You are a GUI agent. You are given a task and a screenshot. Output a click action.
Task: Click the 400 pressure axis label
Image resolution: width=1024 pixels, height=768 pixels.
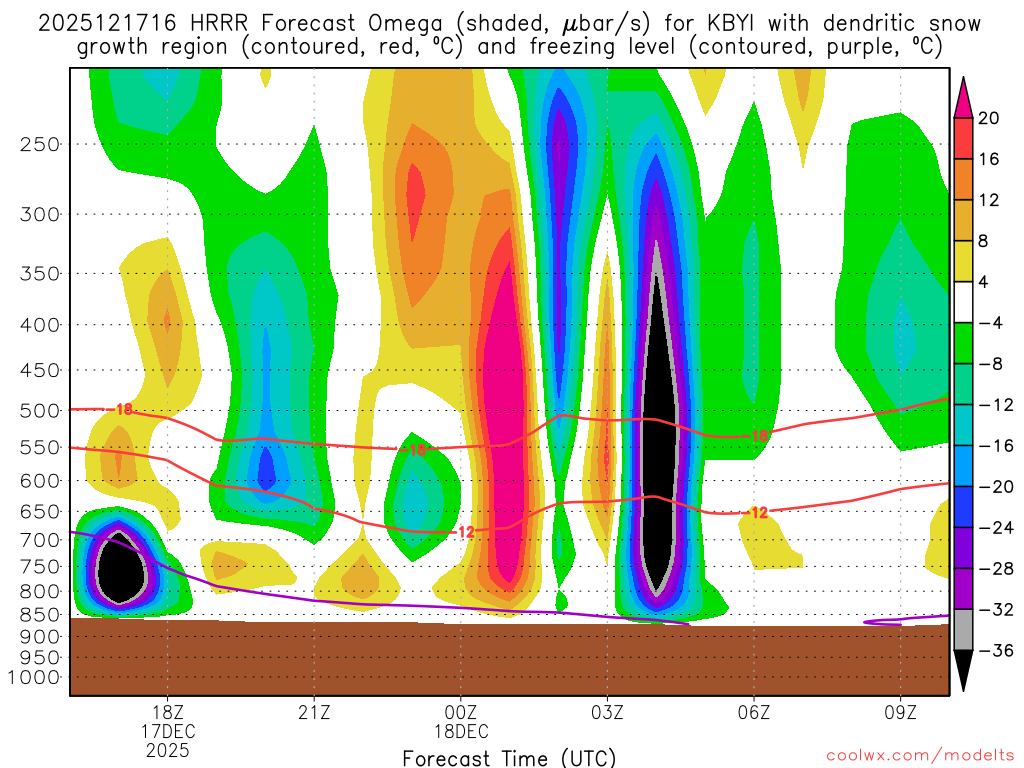40,325
